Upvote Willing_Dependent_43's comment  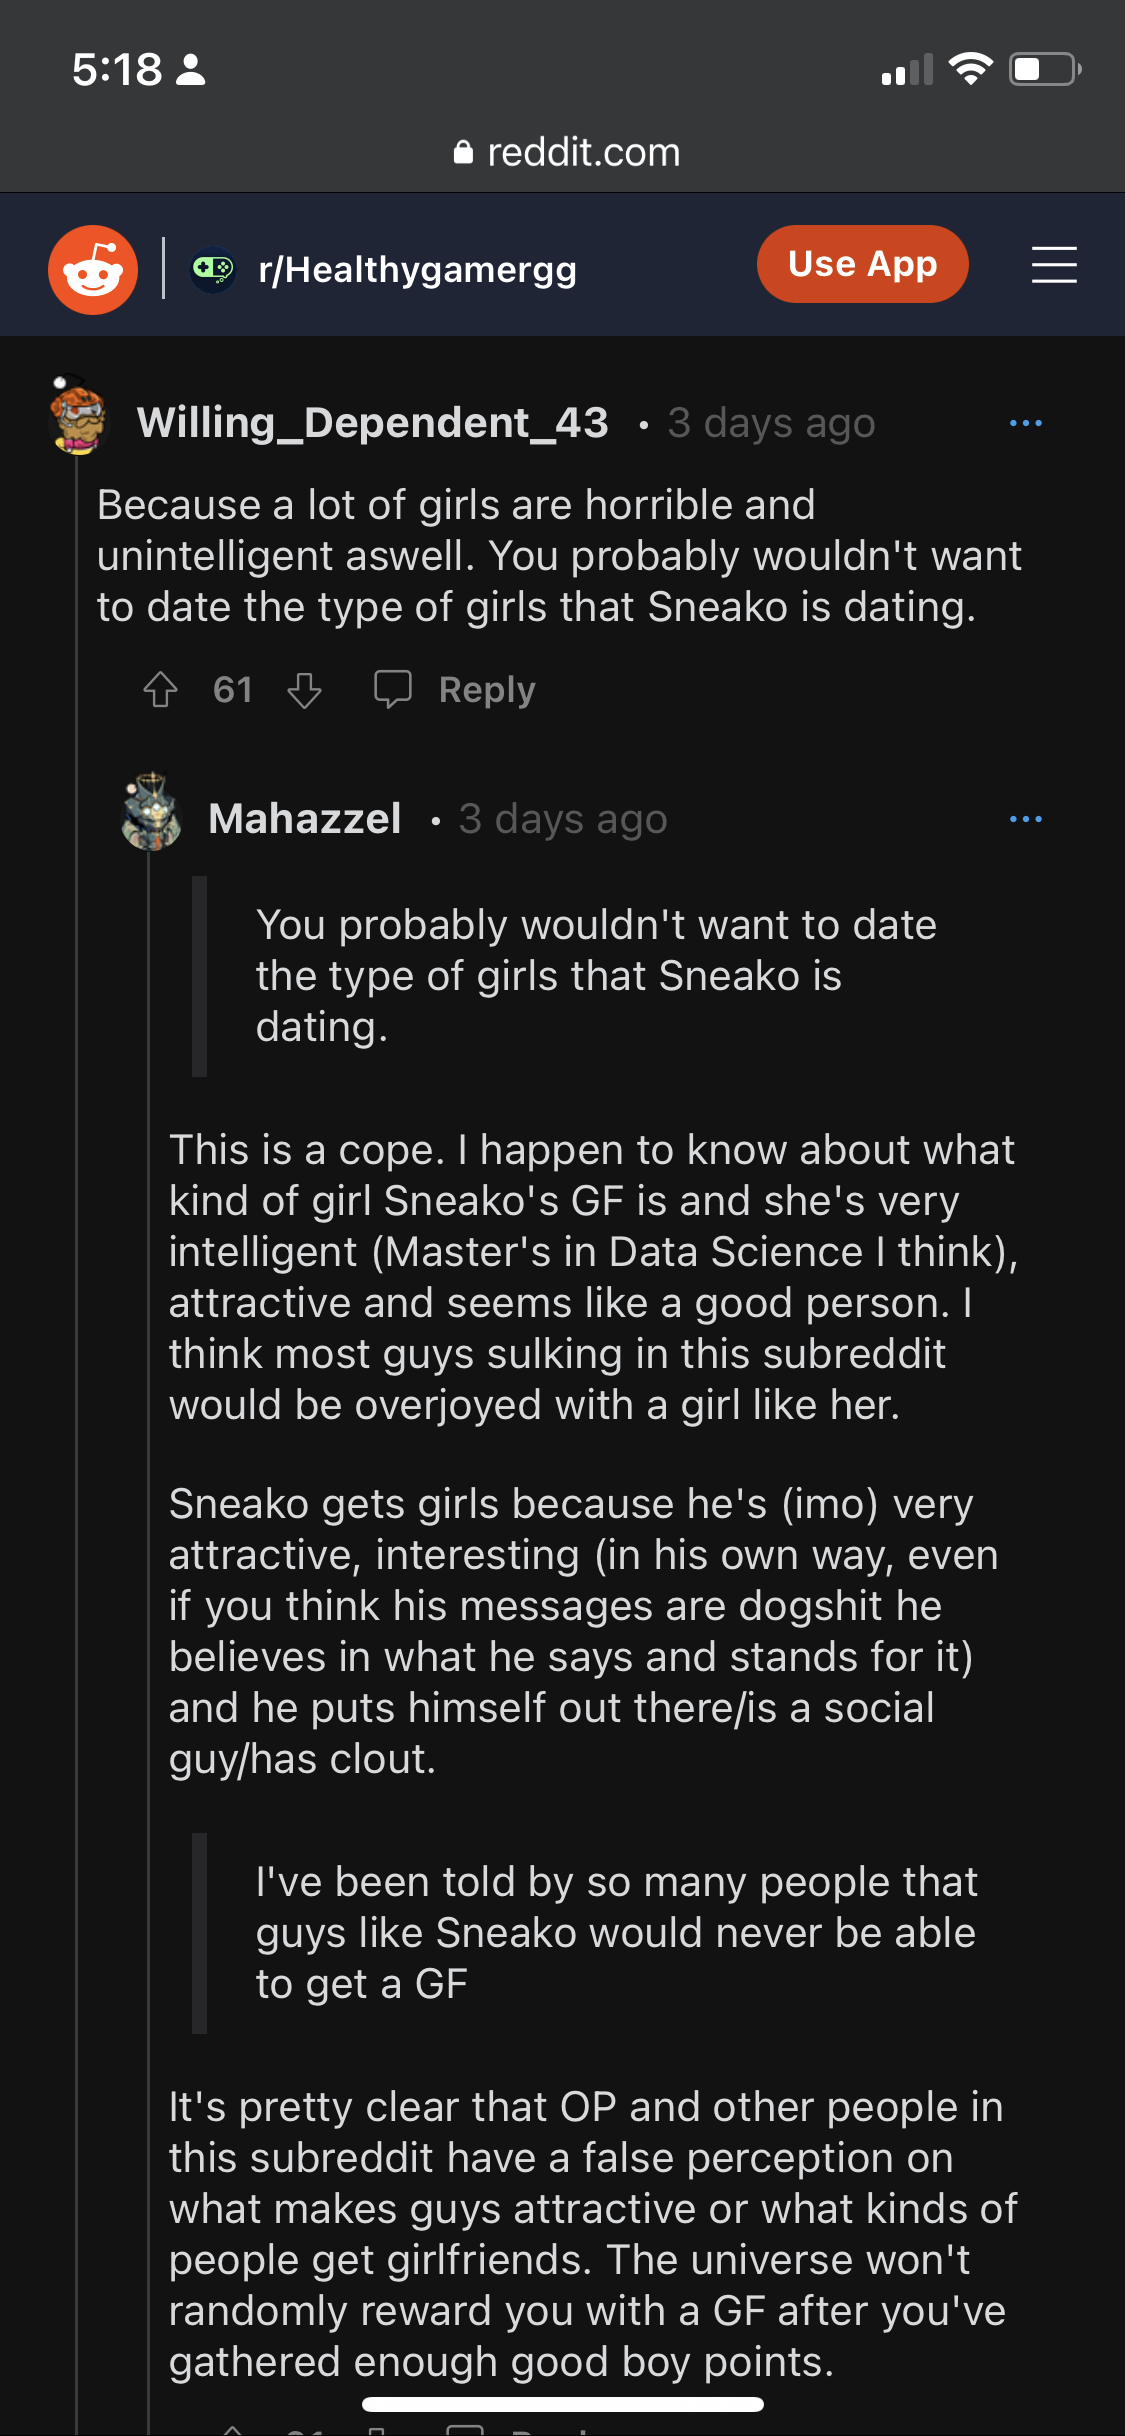[x=160, y=690]
